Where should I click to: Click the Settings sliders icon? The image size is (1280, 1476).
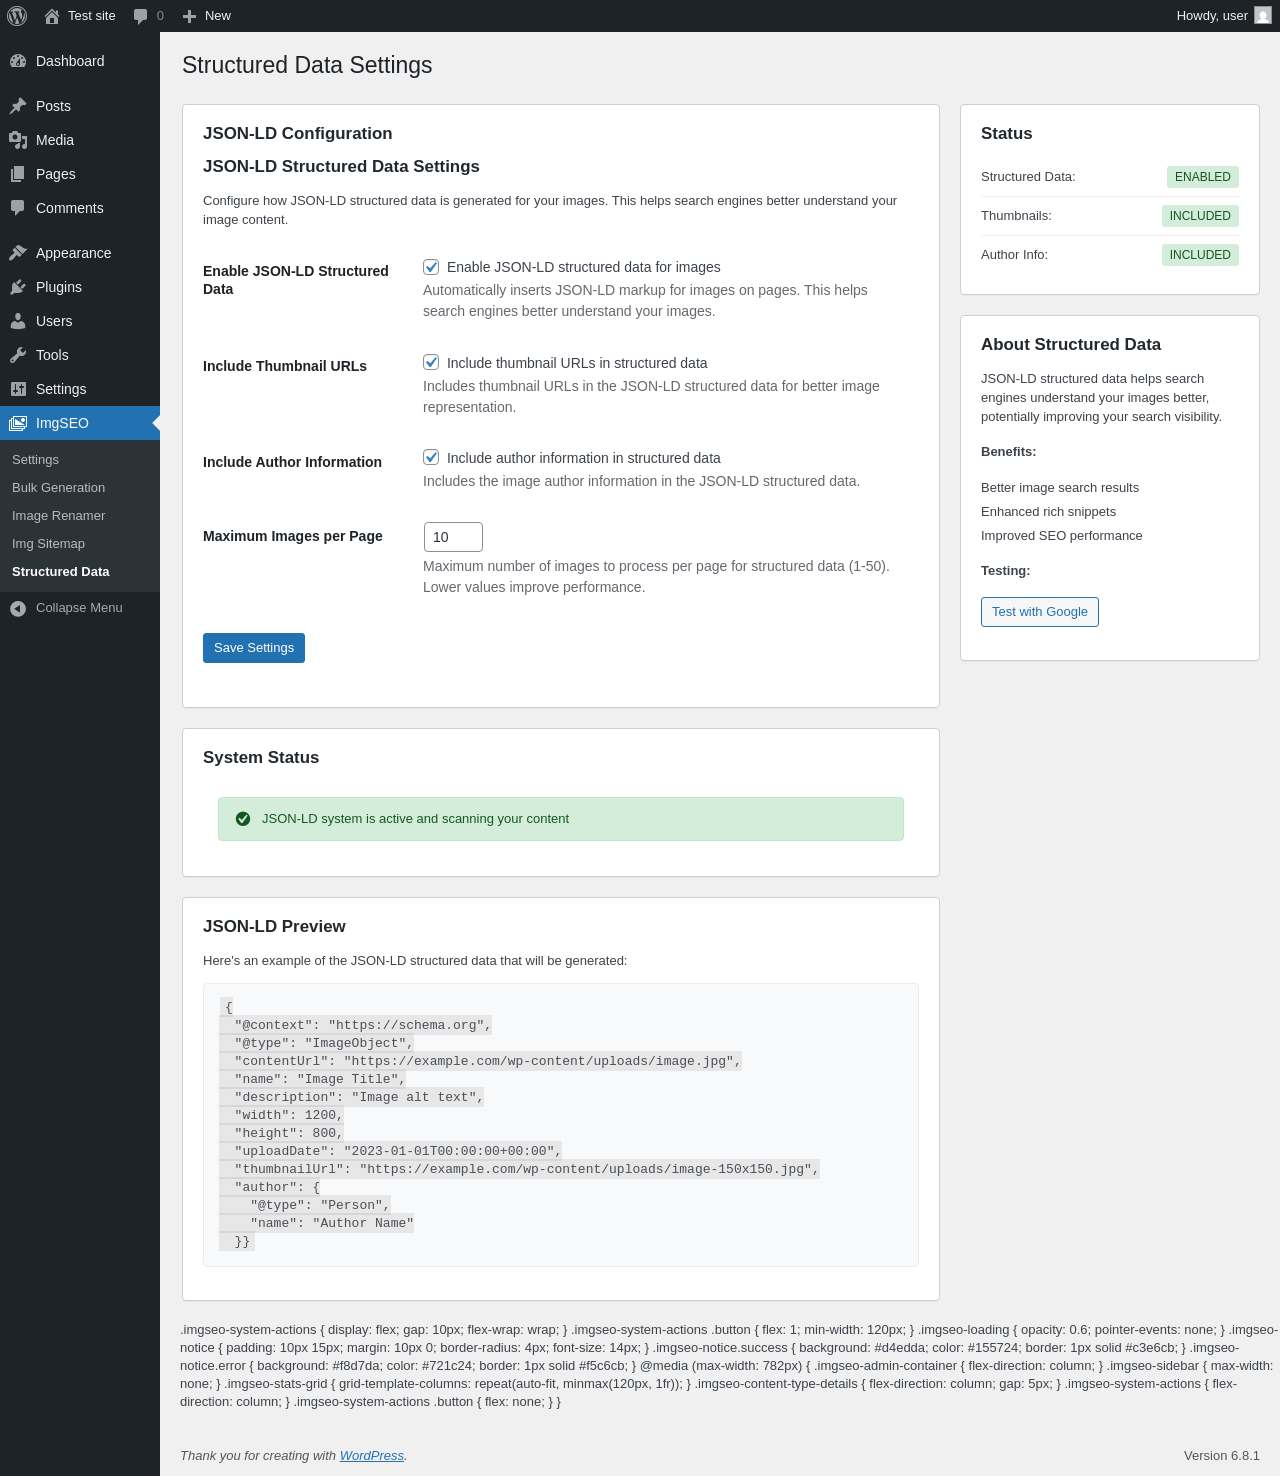click(x=18, y=389)
